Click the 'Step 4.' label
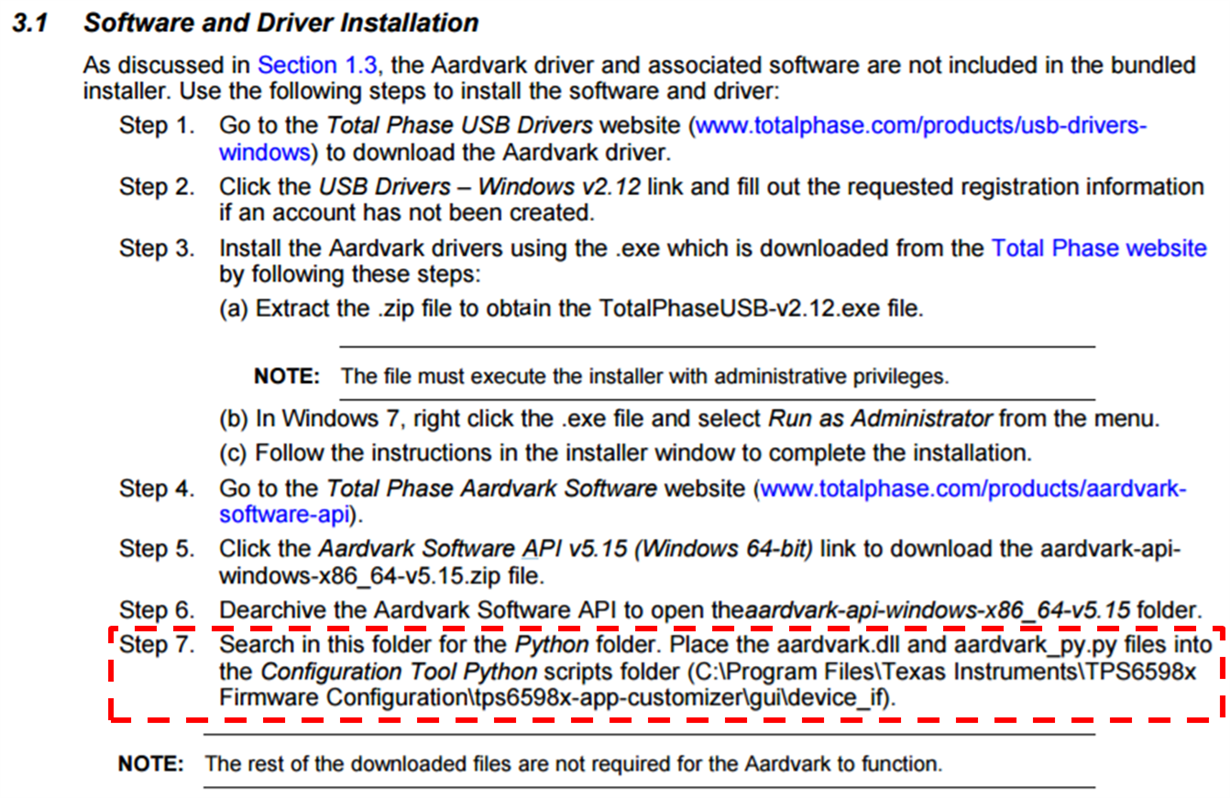 click(157, 490)
